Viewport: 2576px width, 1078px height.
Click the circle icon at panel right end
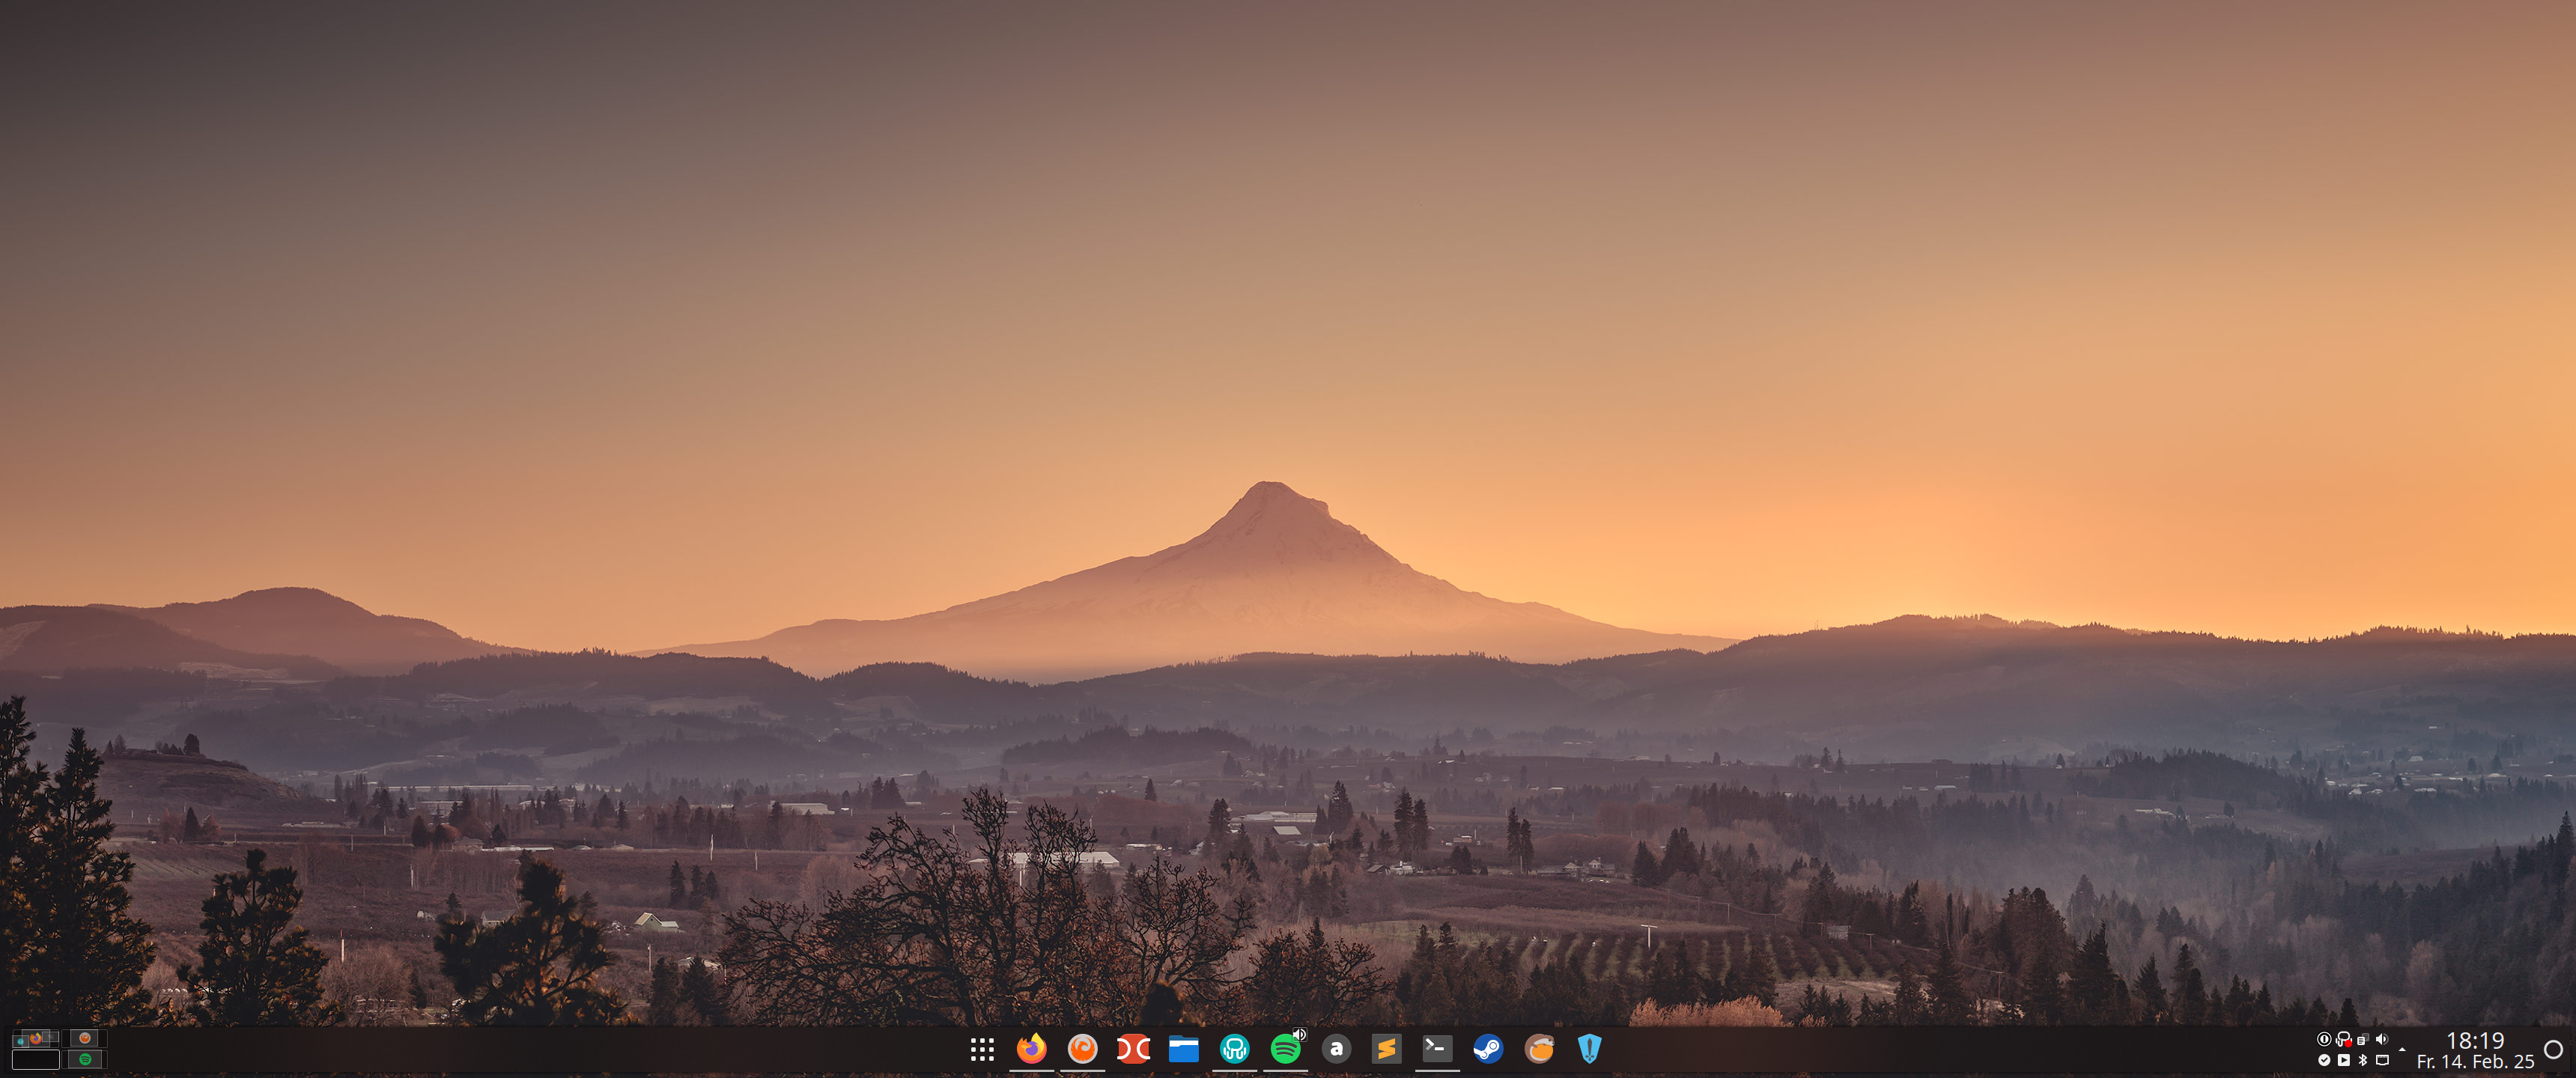2554,1049
